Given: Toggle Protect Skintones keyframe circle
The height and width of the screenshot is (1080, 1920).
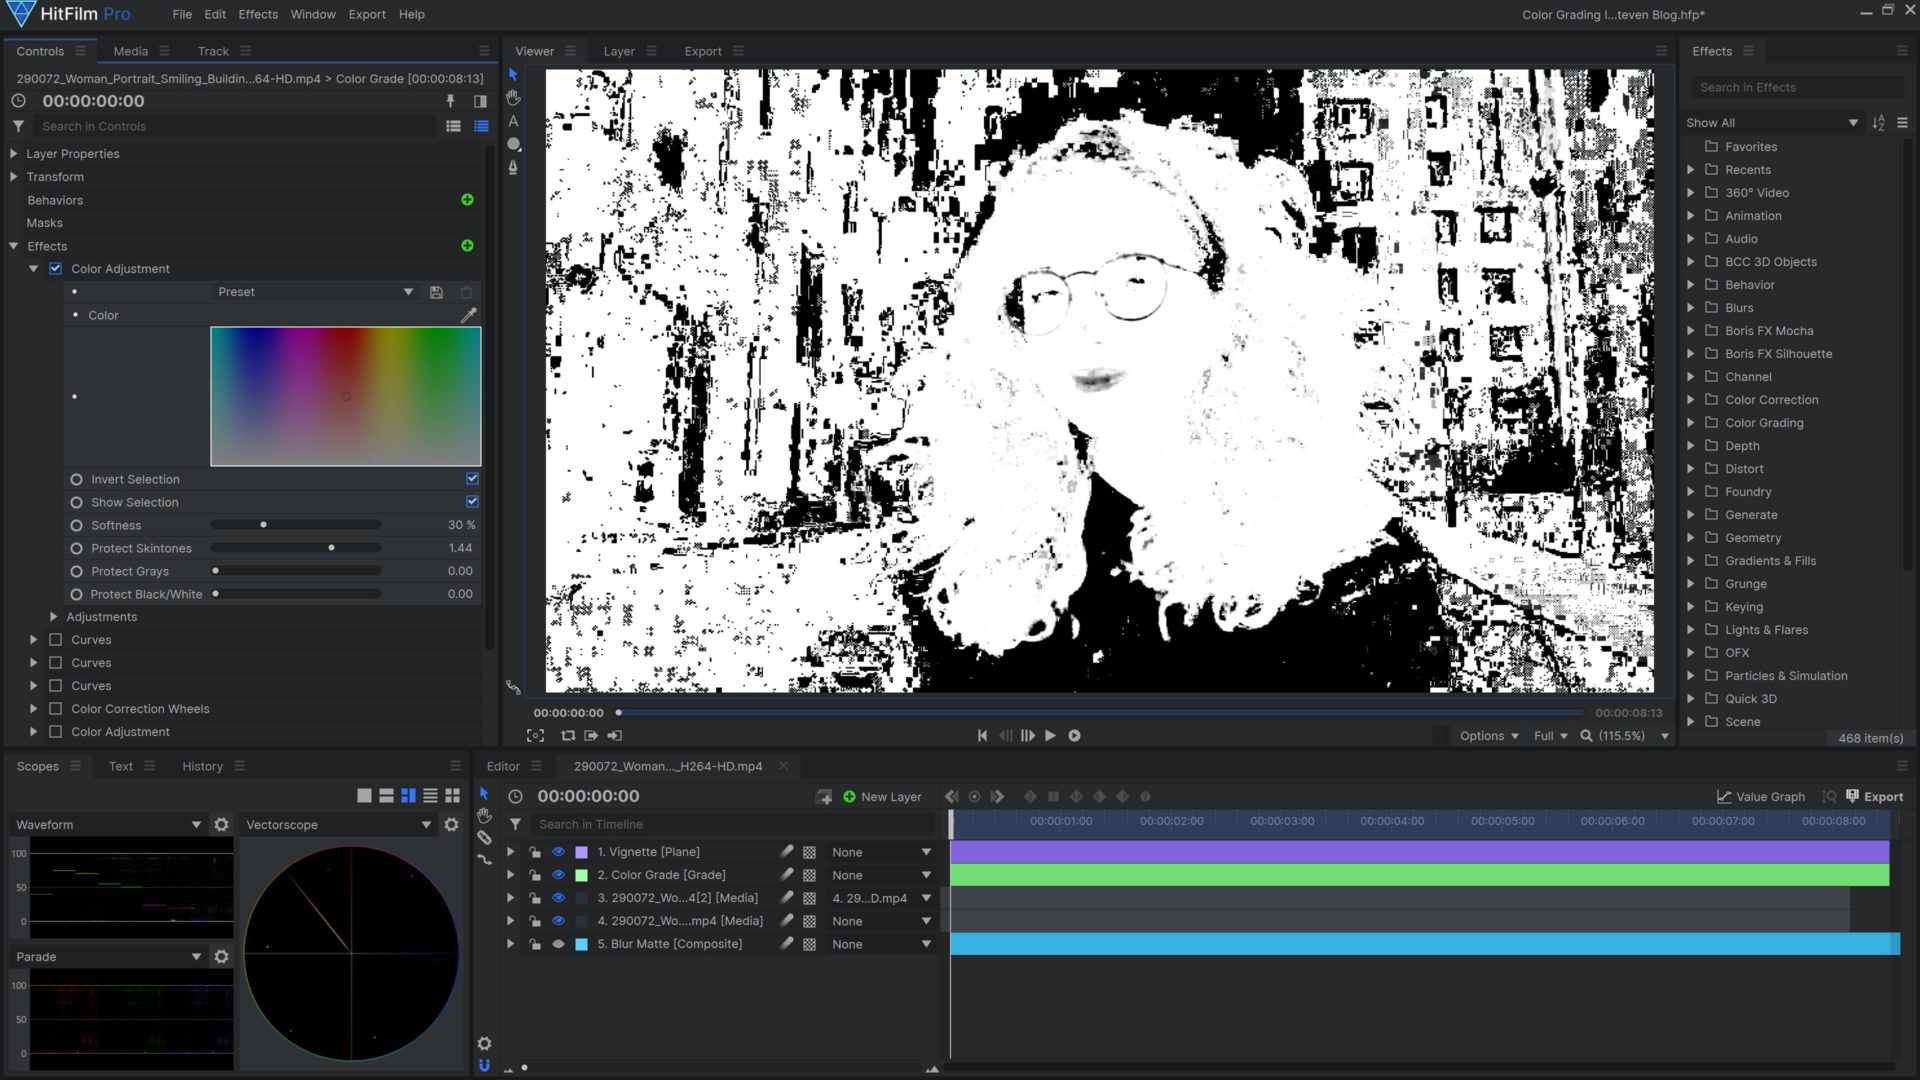Looking at the screenshot, I should (x=76, y=548).
